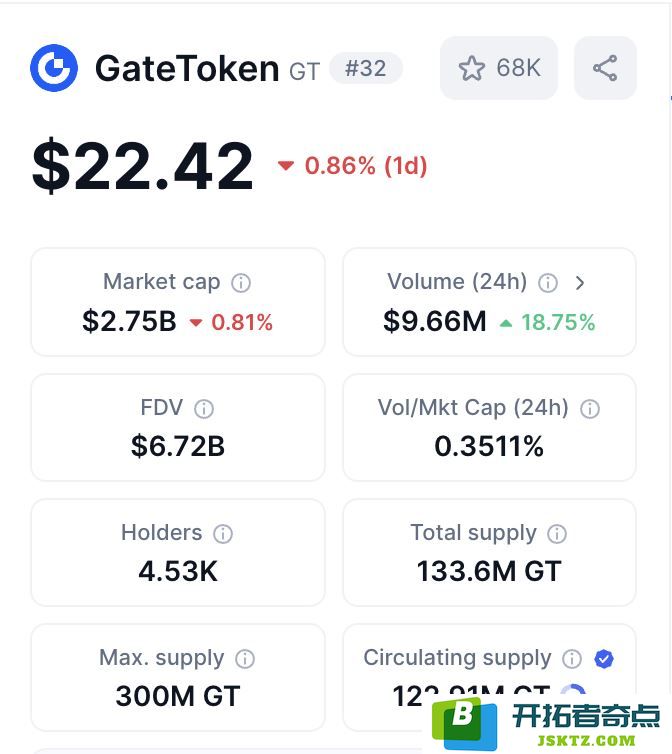Click the verified badge next to Circulating supply

click(604, 659)
